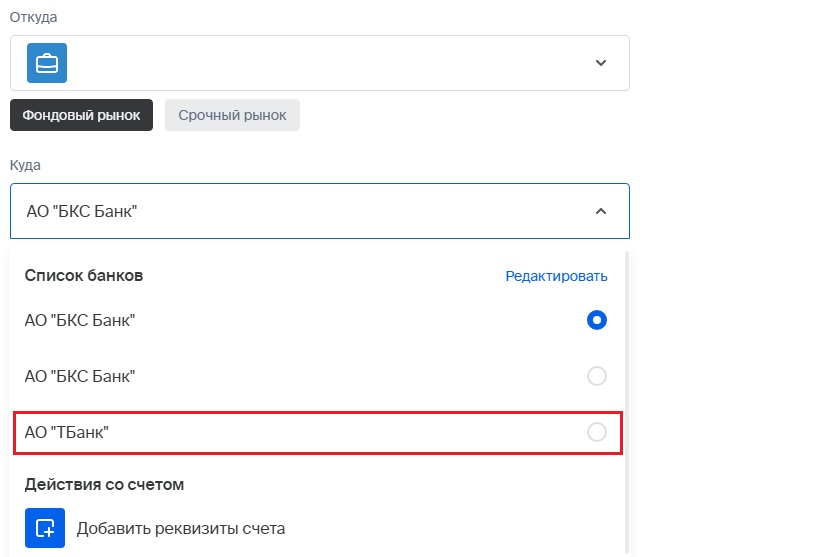
Task: Click the blue add-account plus icon
Action: (45, 527)
